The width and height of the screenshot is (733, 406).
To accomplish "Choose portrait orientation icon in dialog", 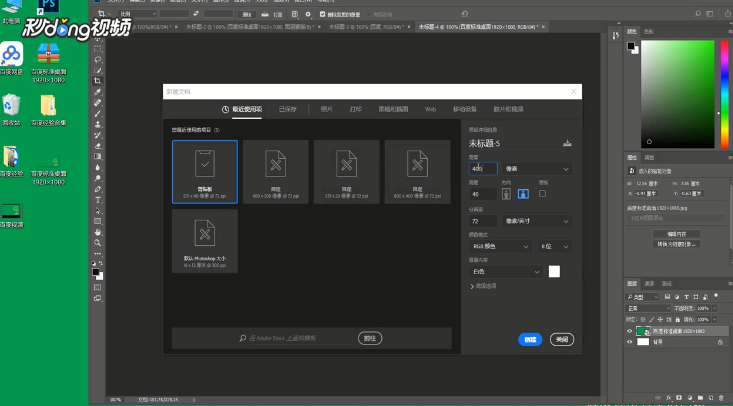I will 506,194.
